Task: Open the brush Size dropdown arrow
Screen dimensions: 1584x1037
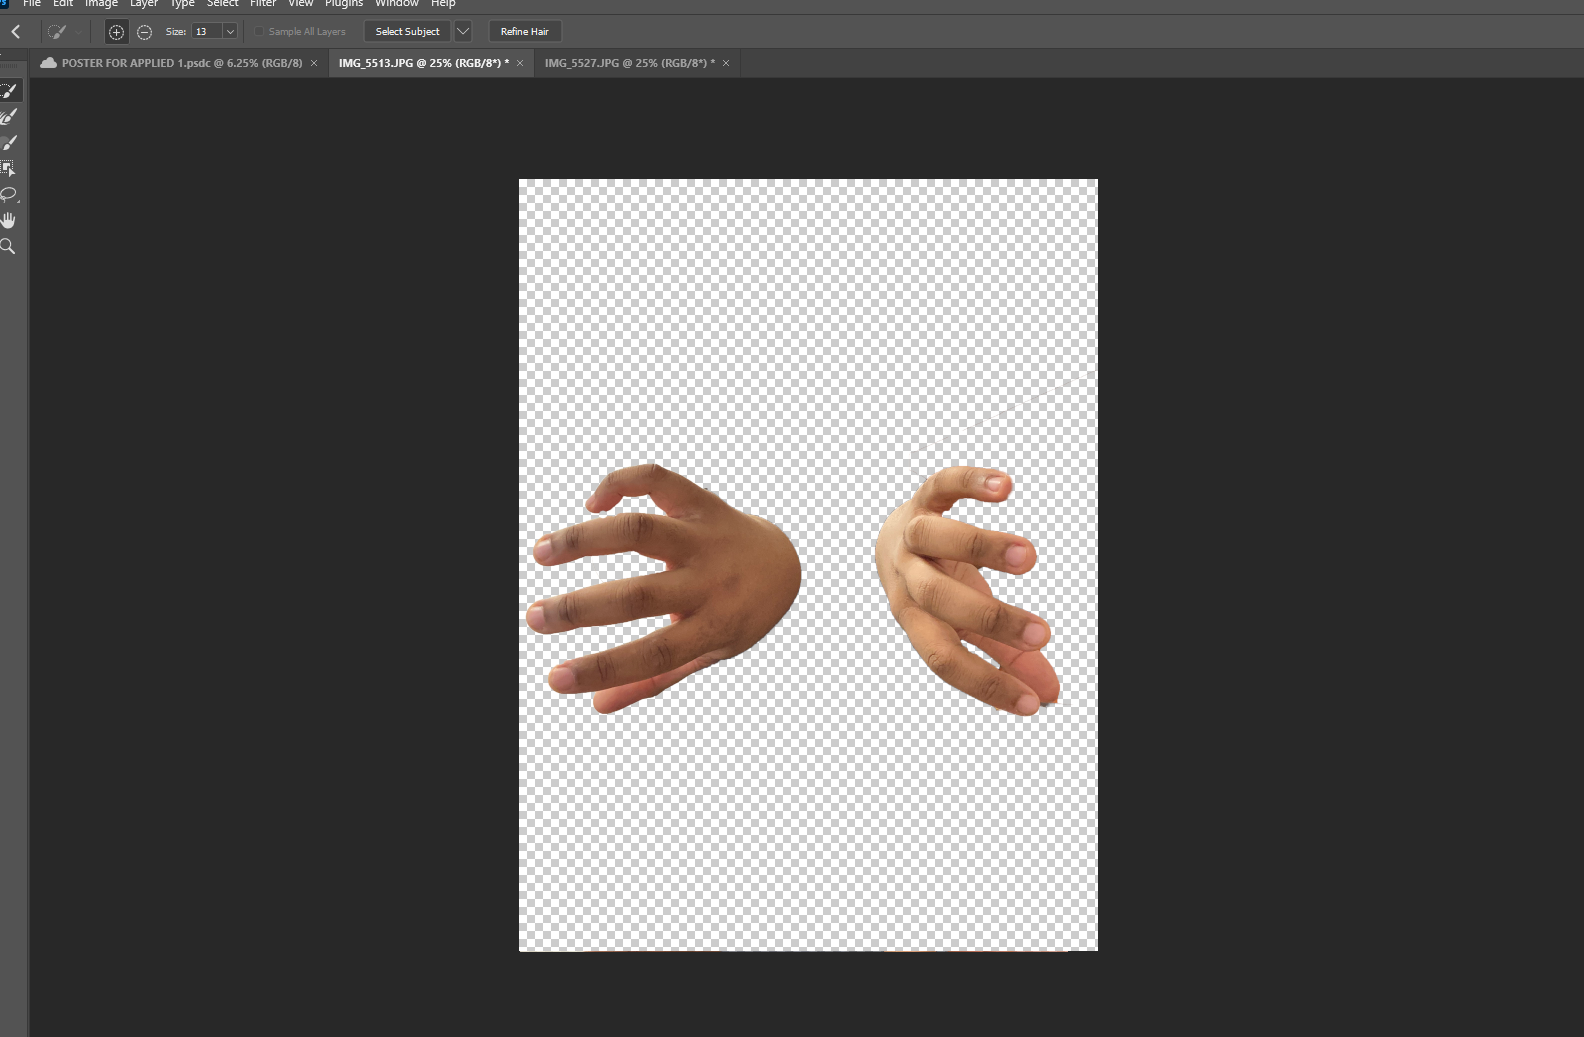Action: pyautogui.click(x=230, y=32)
